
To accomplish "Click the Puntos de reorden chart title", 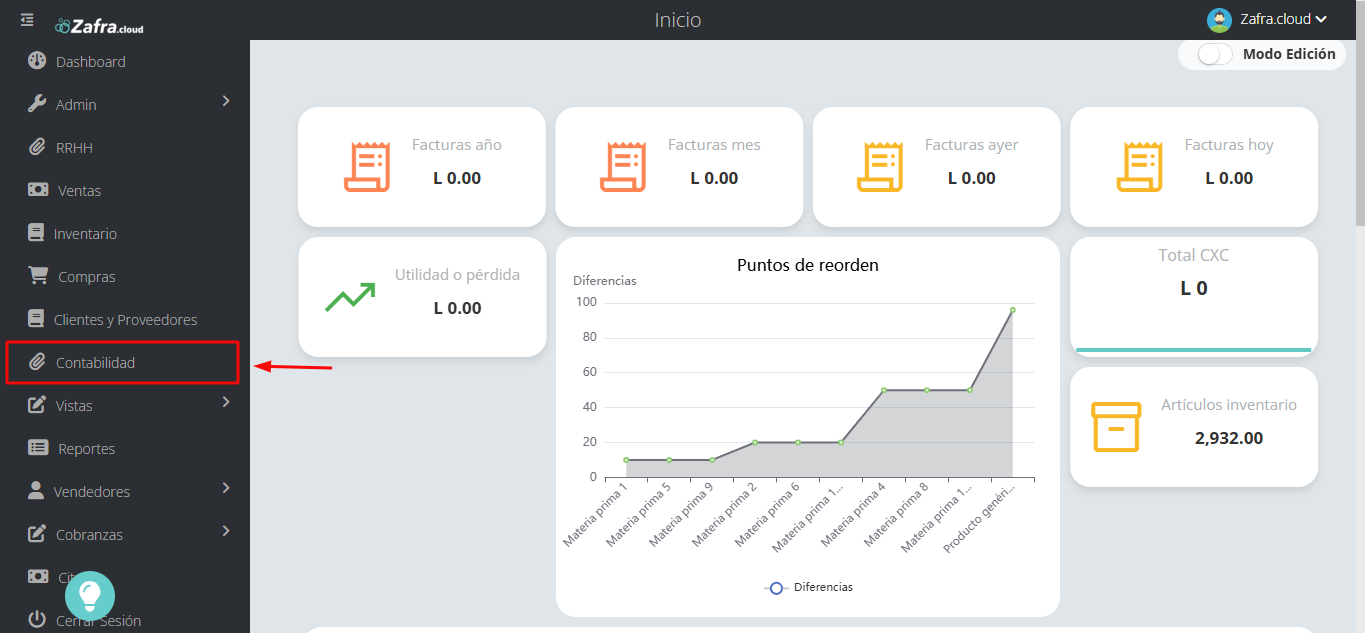I will tap(808, 265).
